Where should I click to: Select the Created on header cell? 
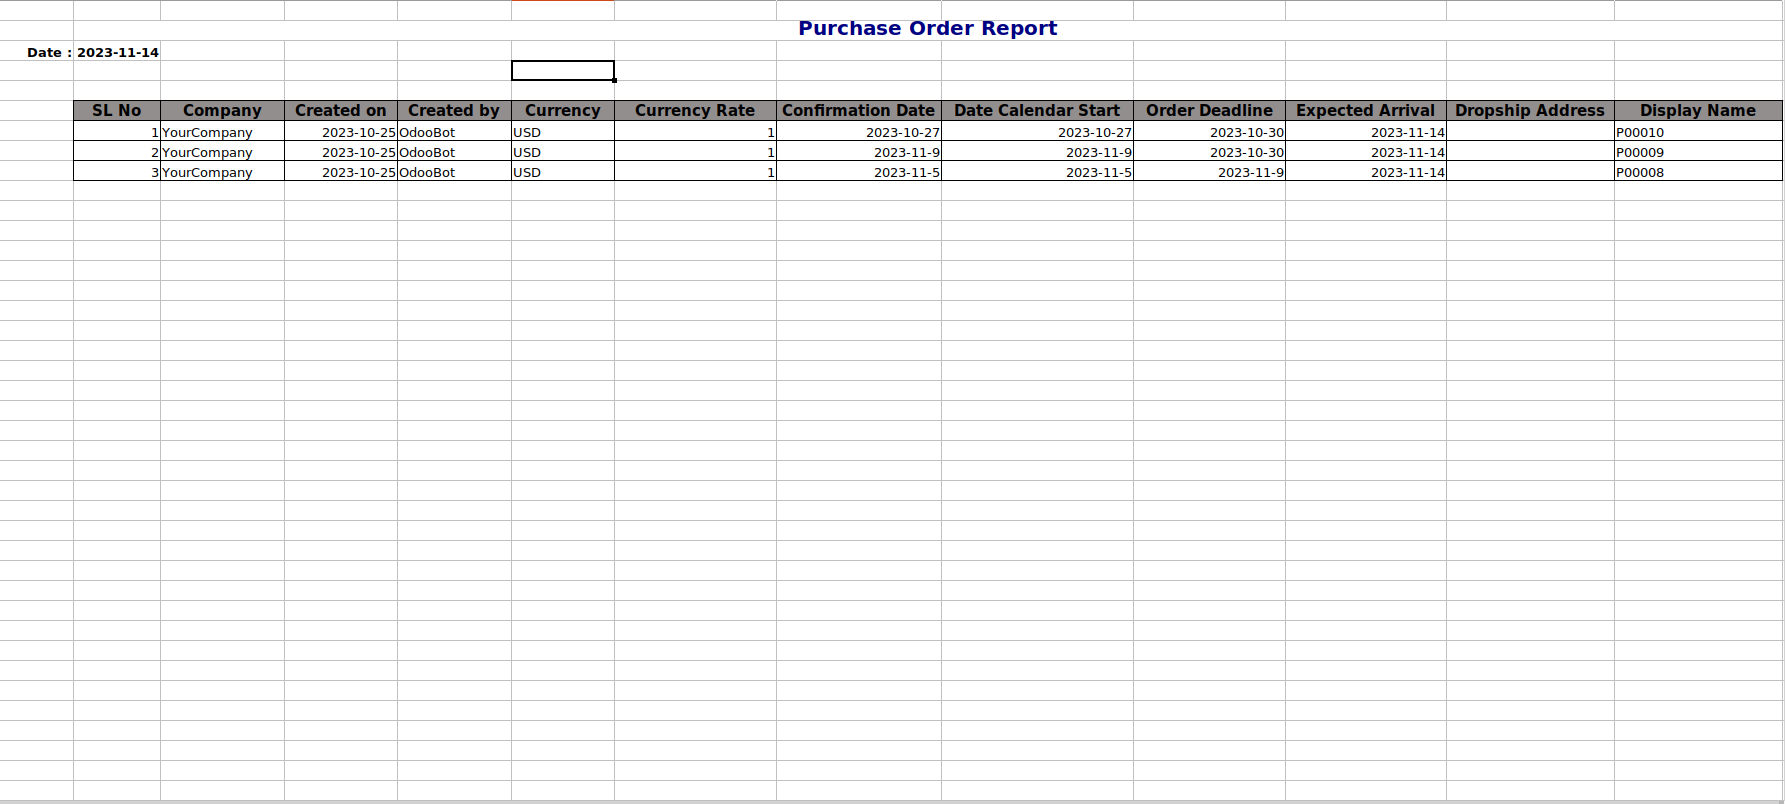pyautogui.click(x=340, y=111)
